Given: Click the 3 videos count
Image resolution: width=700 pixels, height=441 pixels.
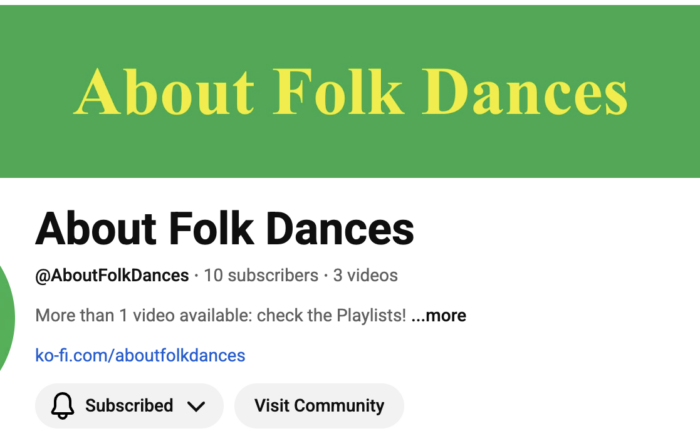Looking at the screenshot, I should [366, 275].
